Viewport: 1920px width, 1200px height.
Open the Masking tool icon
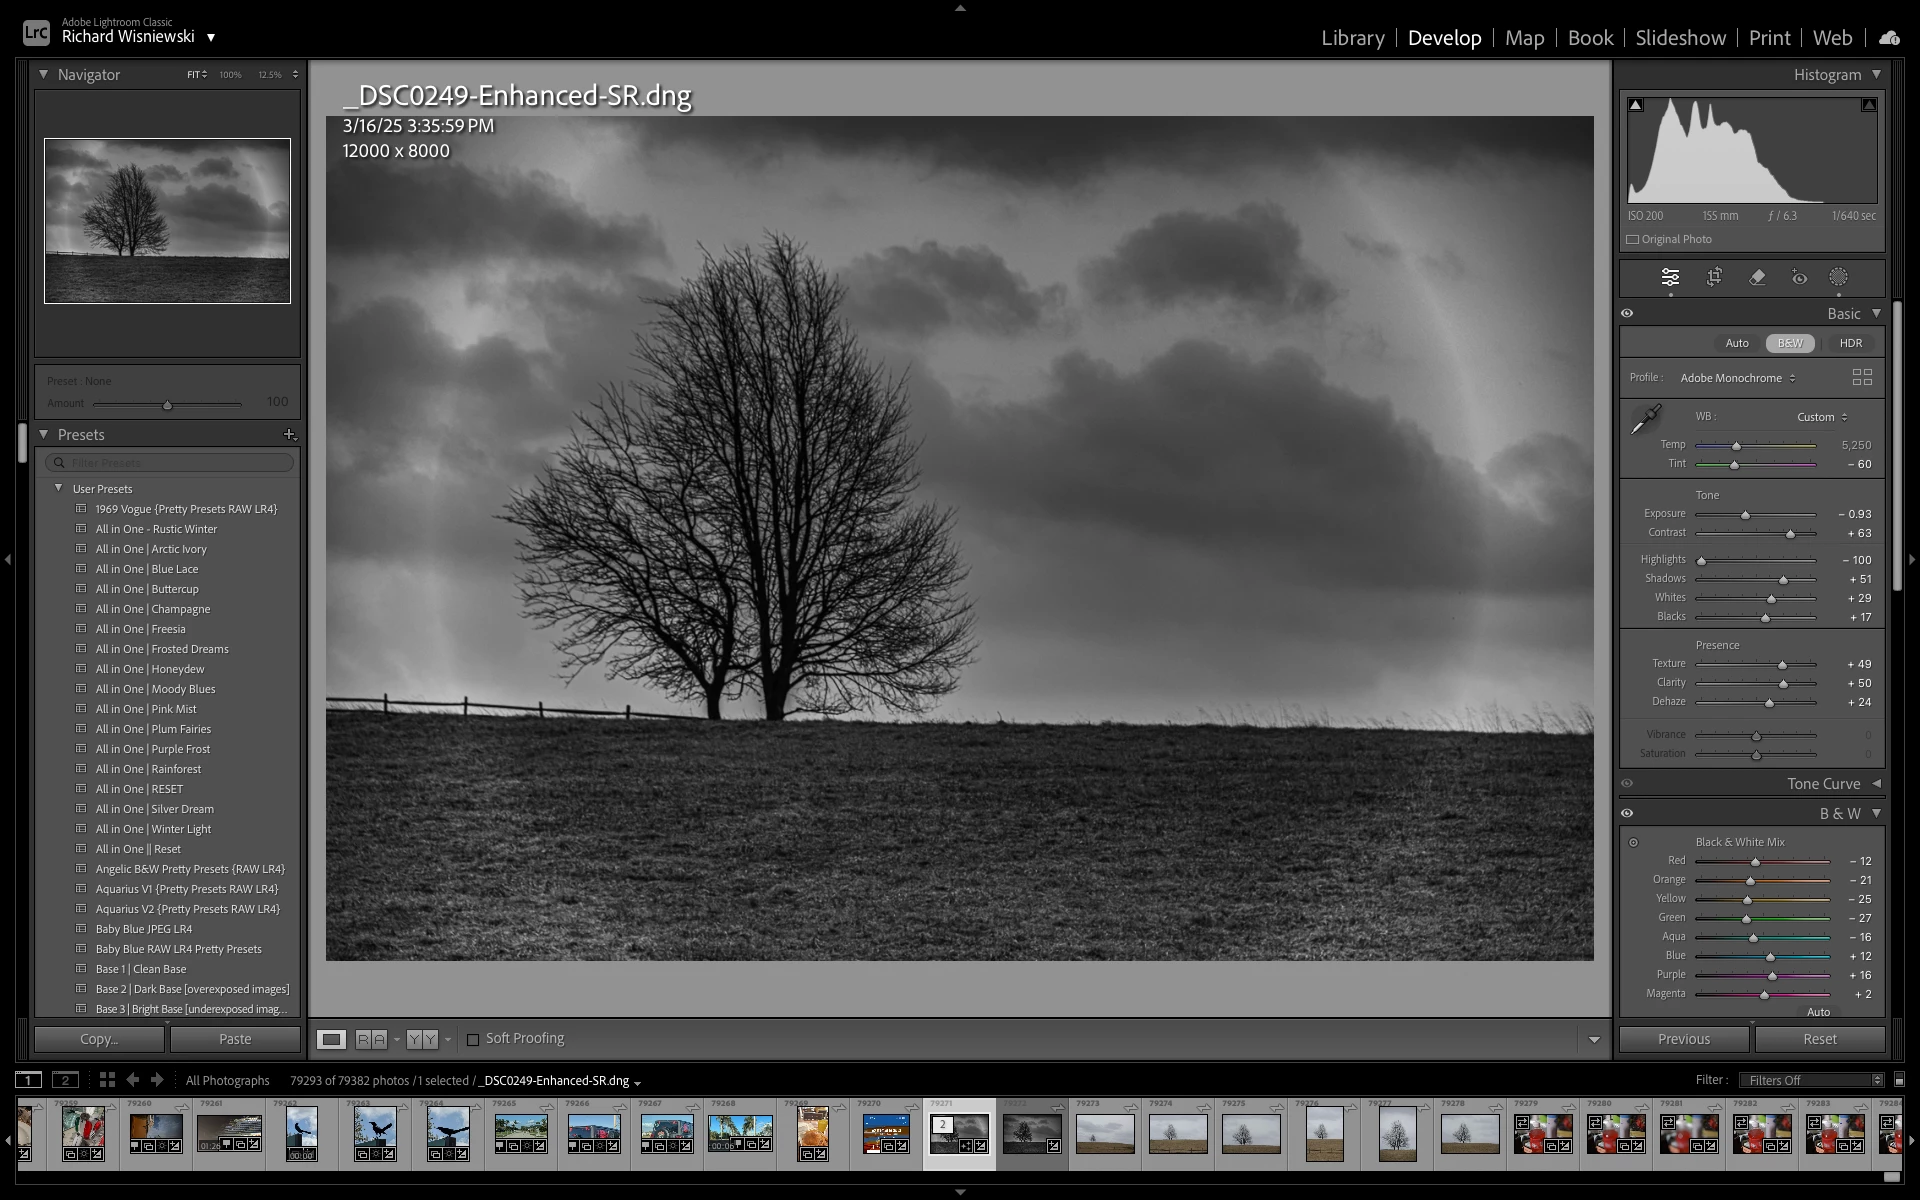pyautogui.click(x=1838, y=277)
